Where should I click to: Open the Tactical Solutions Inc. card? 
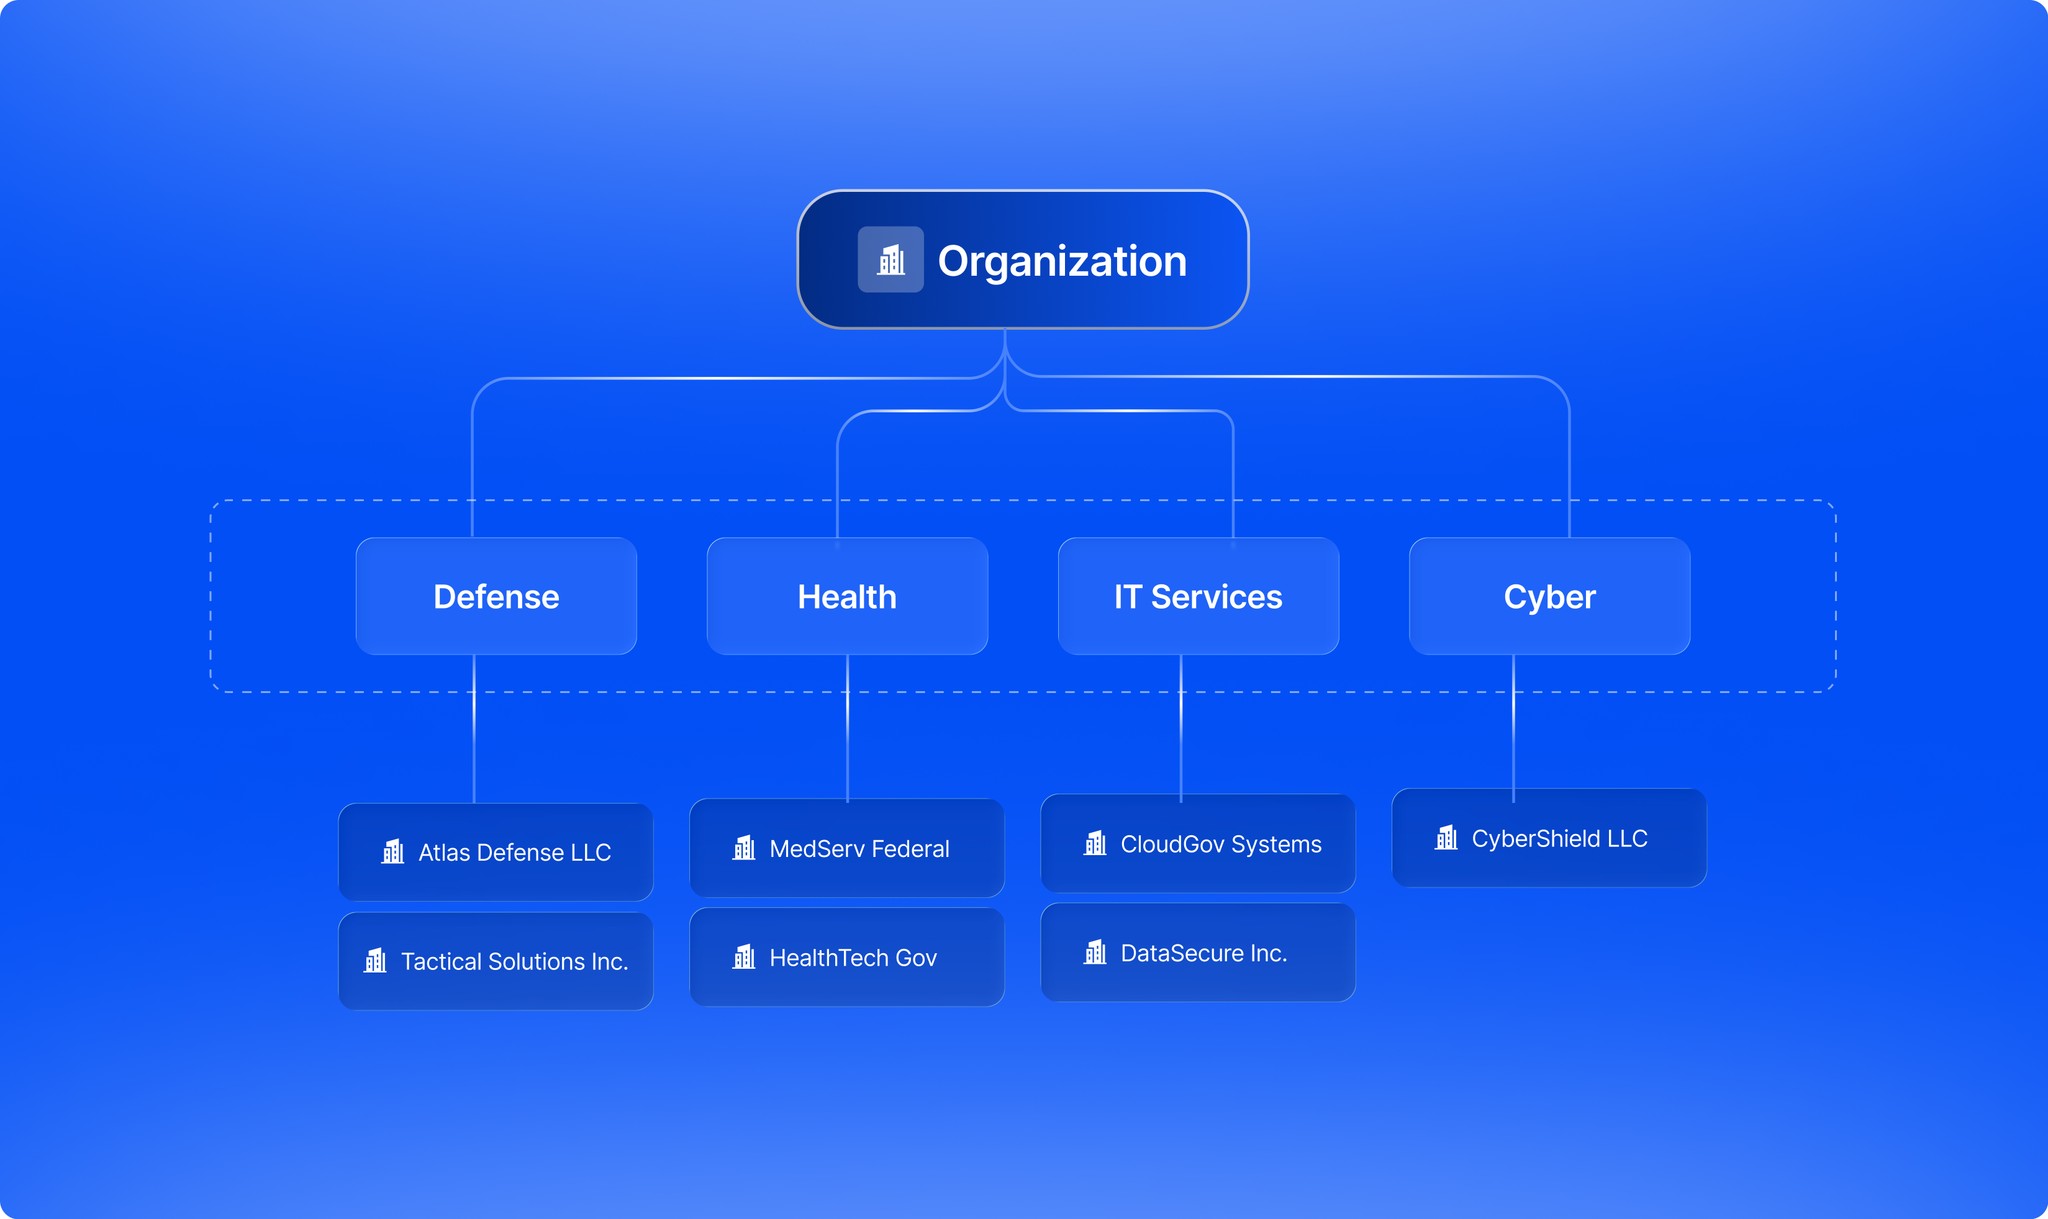[x=513, y=962]
